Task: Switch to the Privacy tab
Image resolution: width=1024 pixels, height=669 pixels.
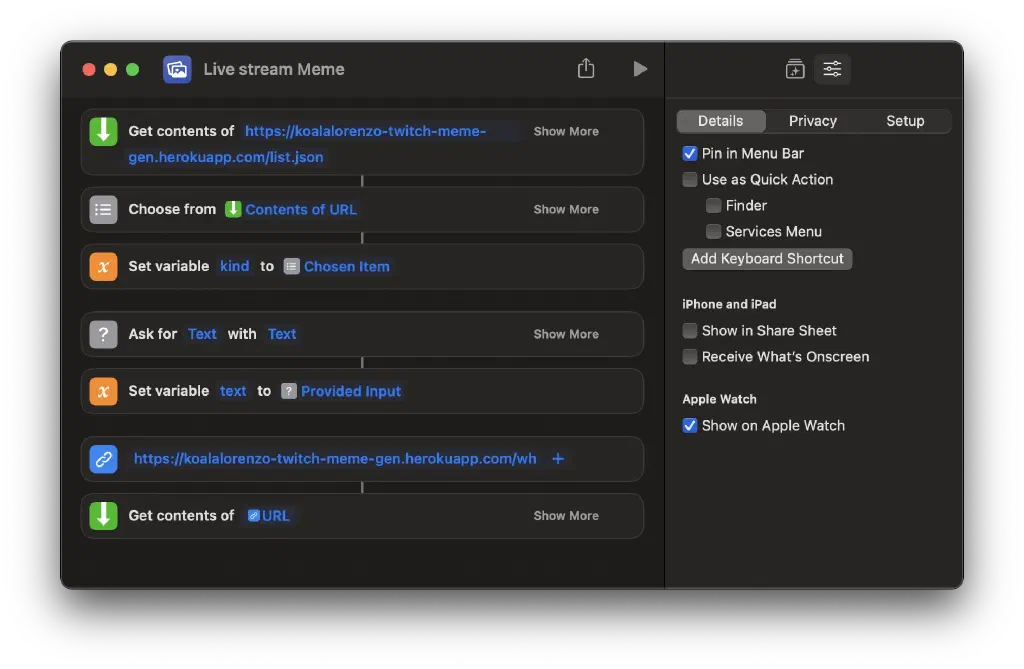Action: click(x=812, y=121)
